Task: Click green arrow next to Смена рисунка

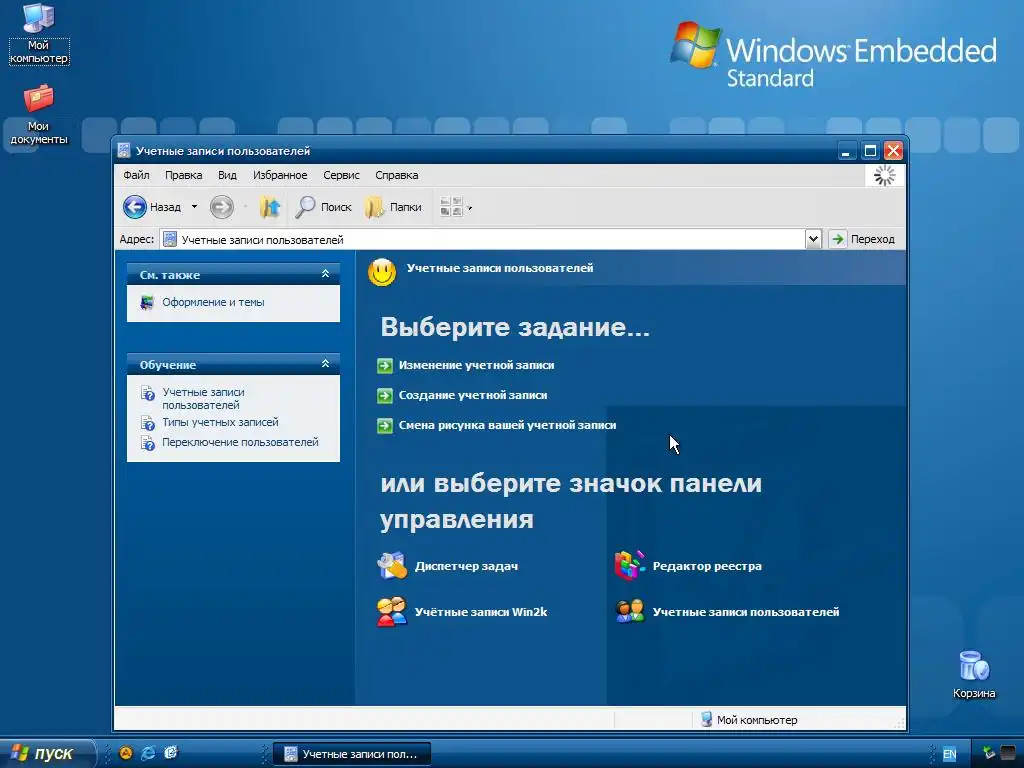Action: click(385, 426)
